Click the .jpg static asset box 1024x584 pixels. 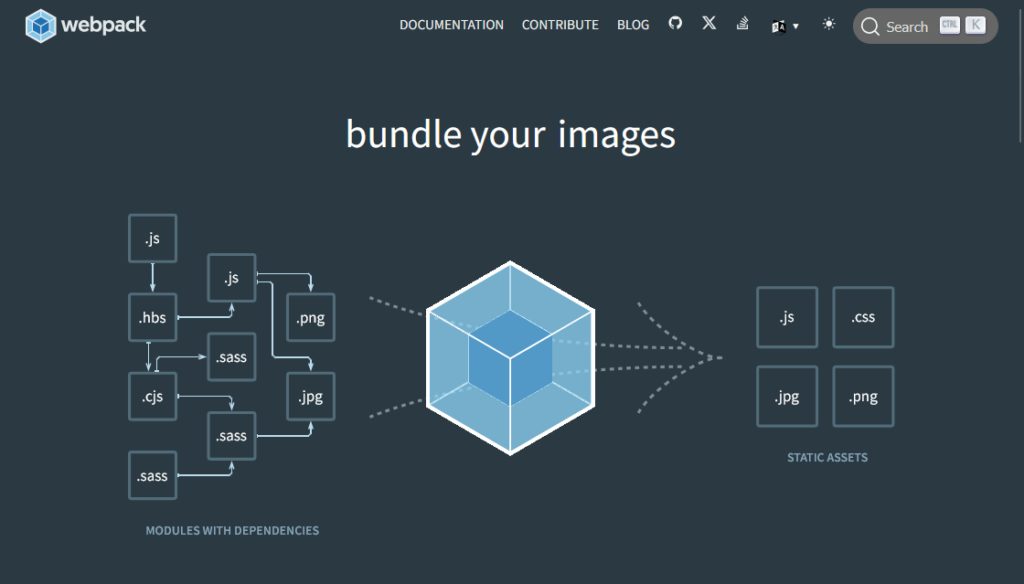click(787, 397)
